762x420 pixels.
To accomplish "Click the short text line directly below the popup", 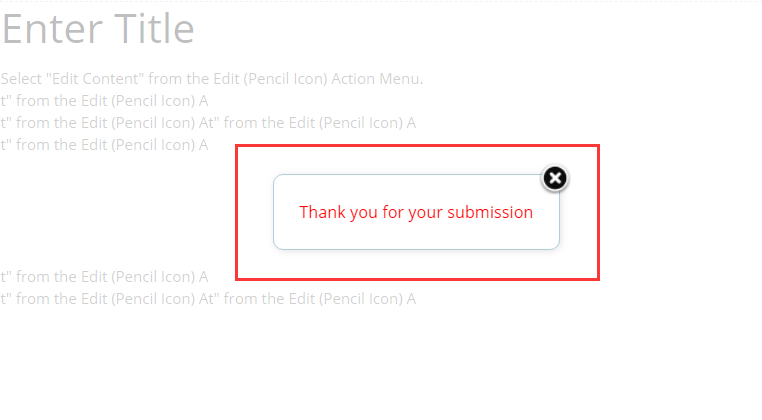I will click(104, 277).
